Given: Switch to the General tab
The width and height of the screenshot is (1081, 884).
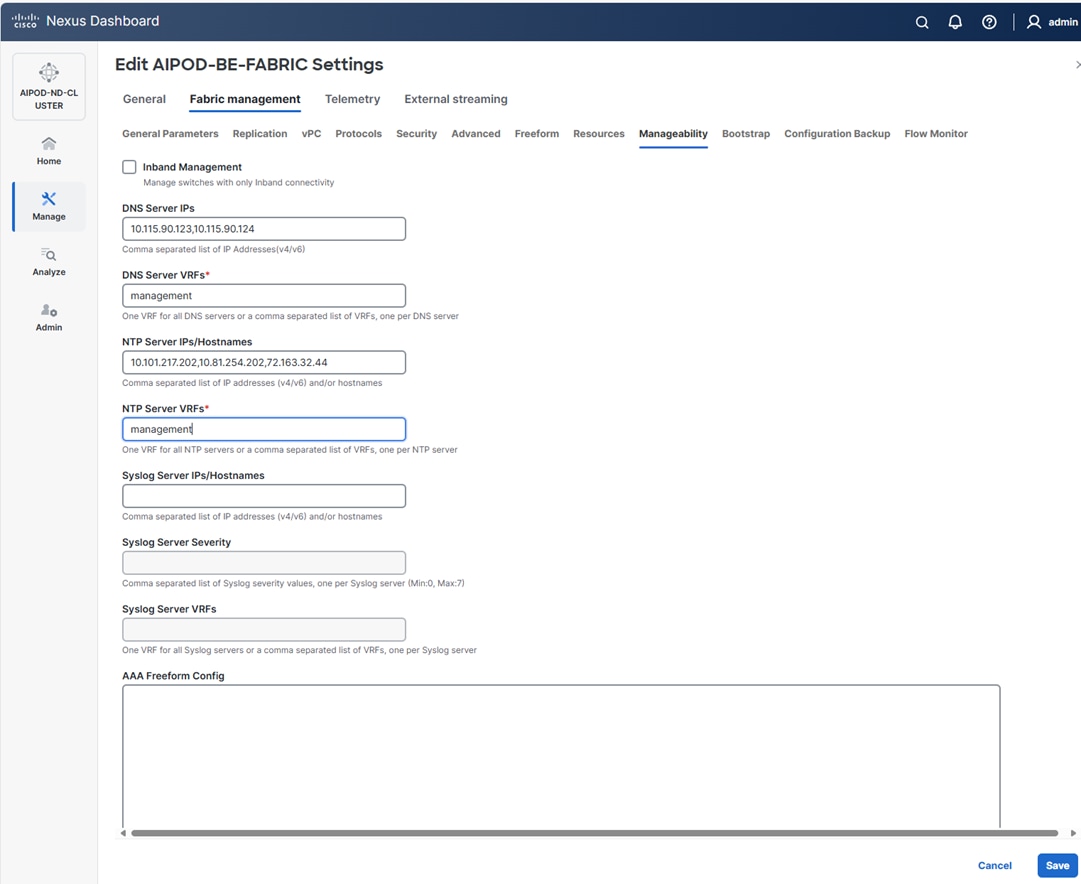Looking at the screenshot, I should [x=144, y=99].
